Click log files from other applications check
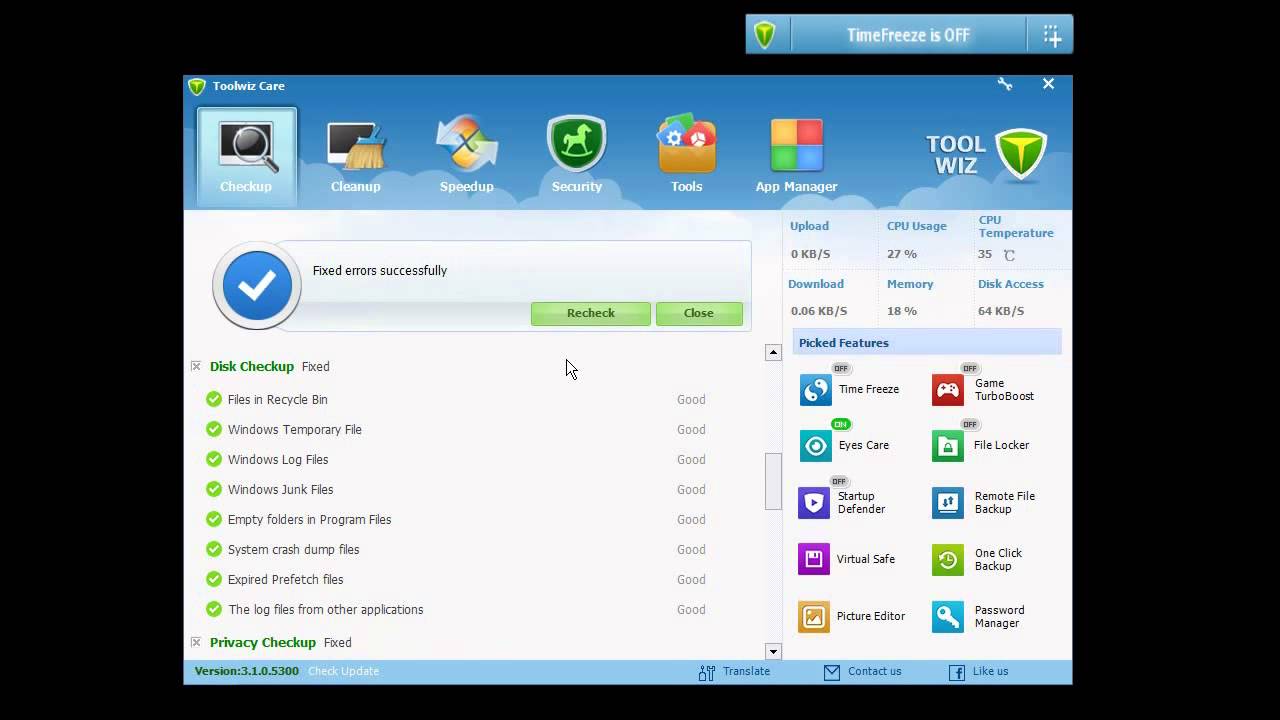The height and width of the screenshot is (720, 1280). tap(213, 609)
